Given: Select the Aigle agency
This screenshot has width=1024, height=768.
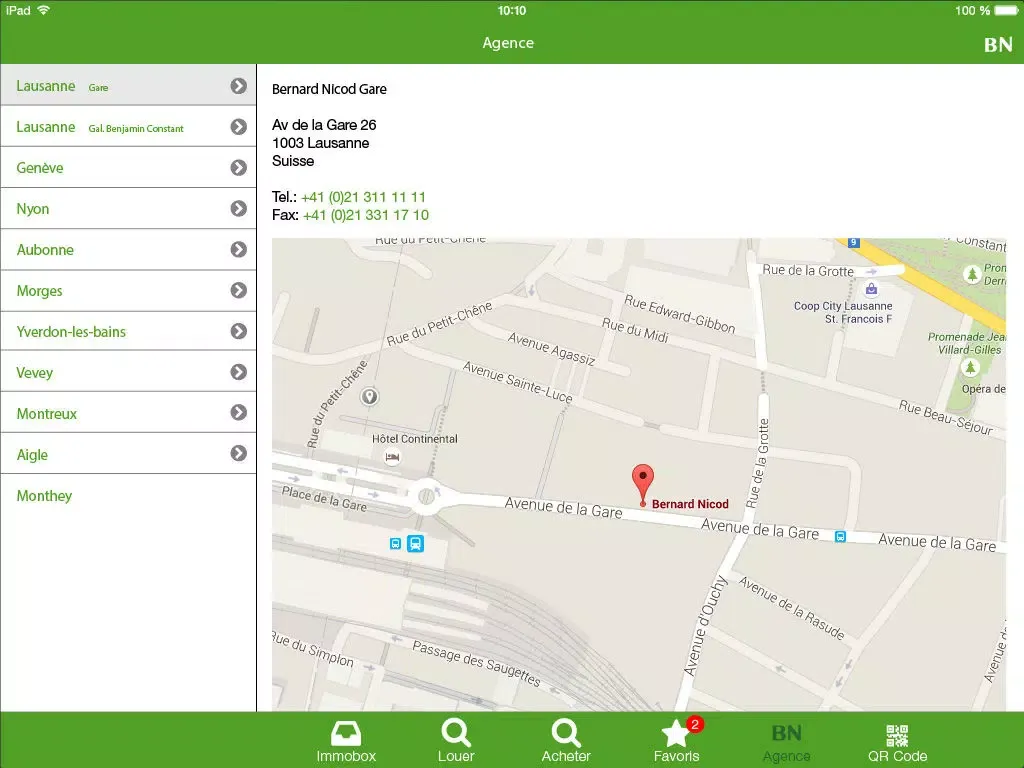Looking at the screenshot, I should 128,455.
